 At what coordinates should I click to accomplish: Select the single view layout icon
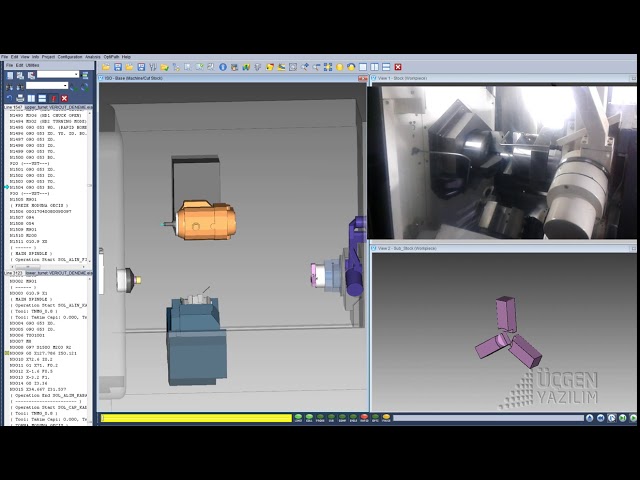pos(363,67)
